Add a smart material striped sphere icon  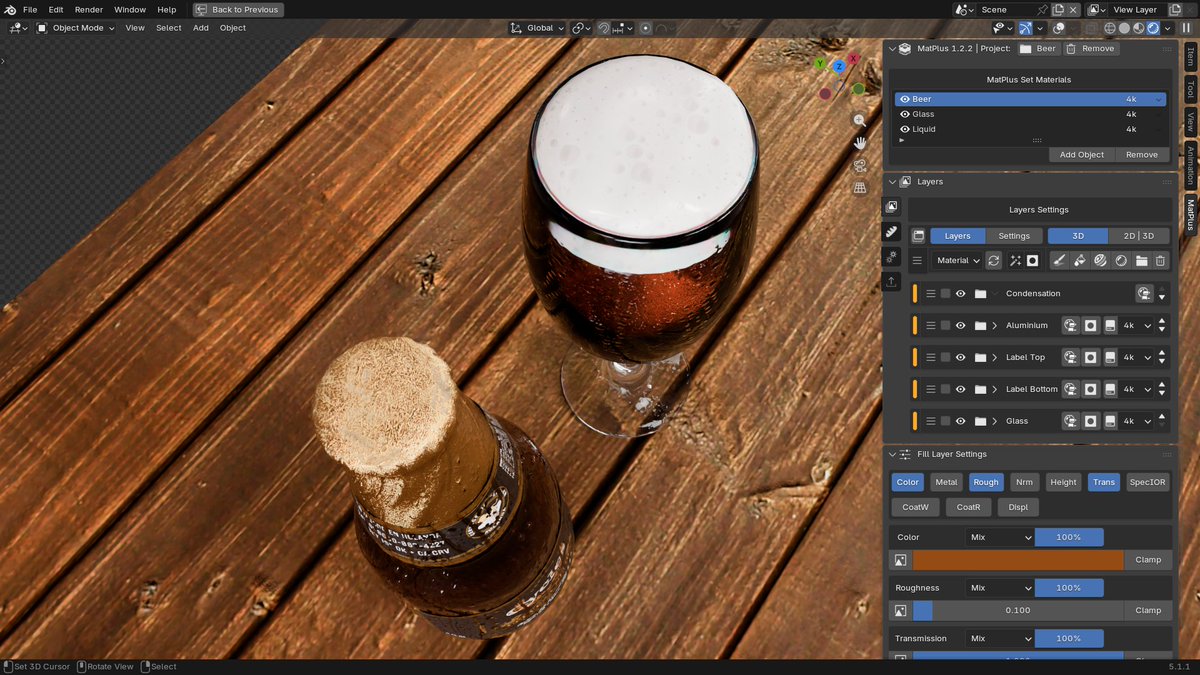coord(1100,260)
